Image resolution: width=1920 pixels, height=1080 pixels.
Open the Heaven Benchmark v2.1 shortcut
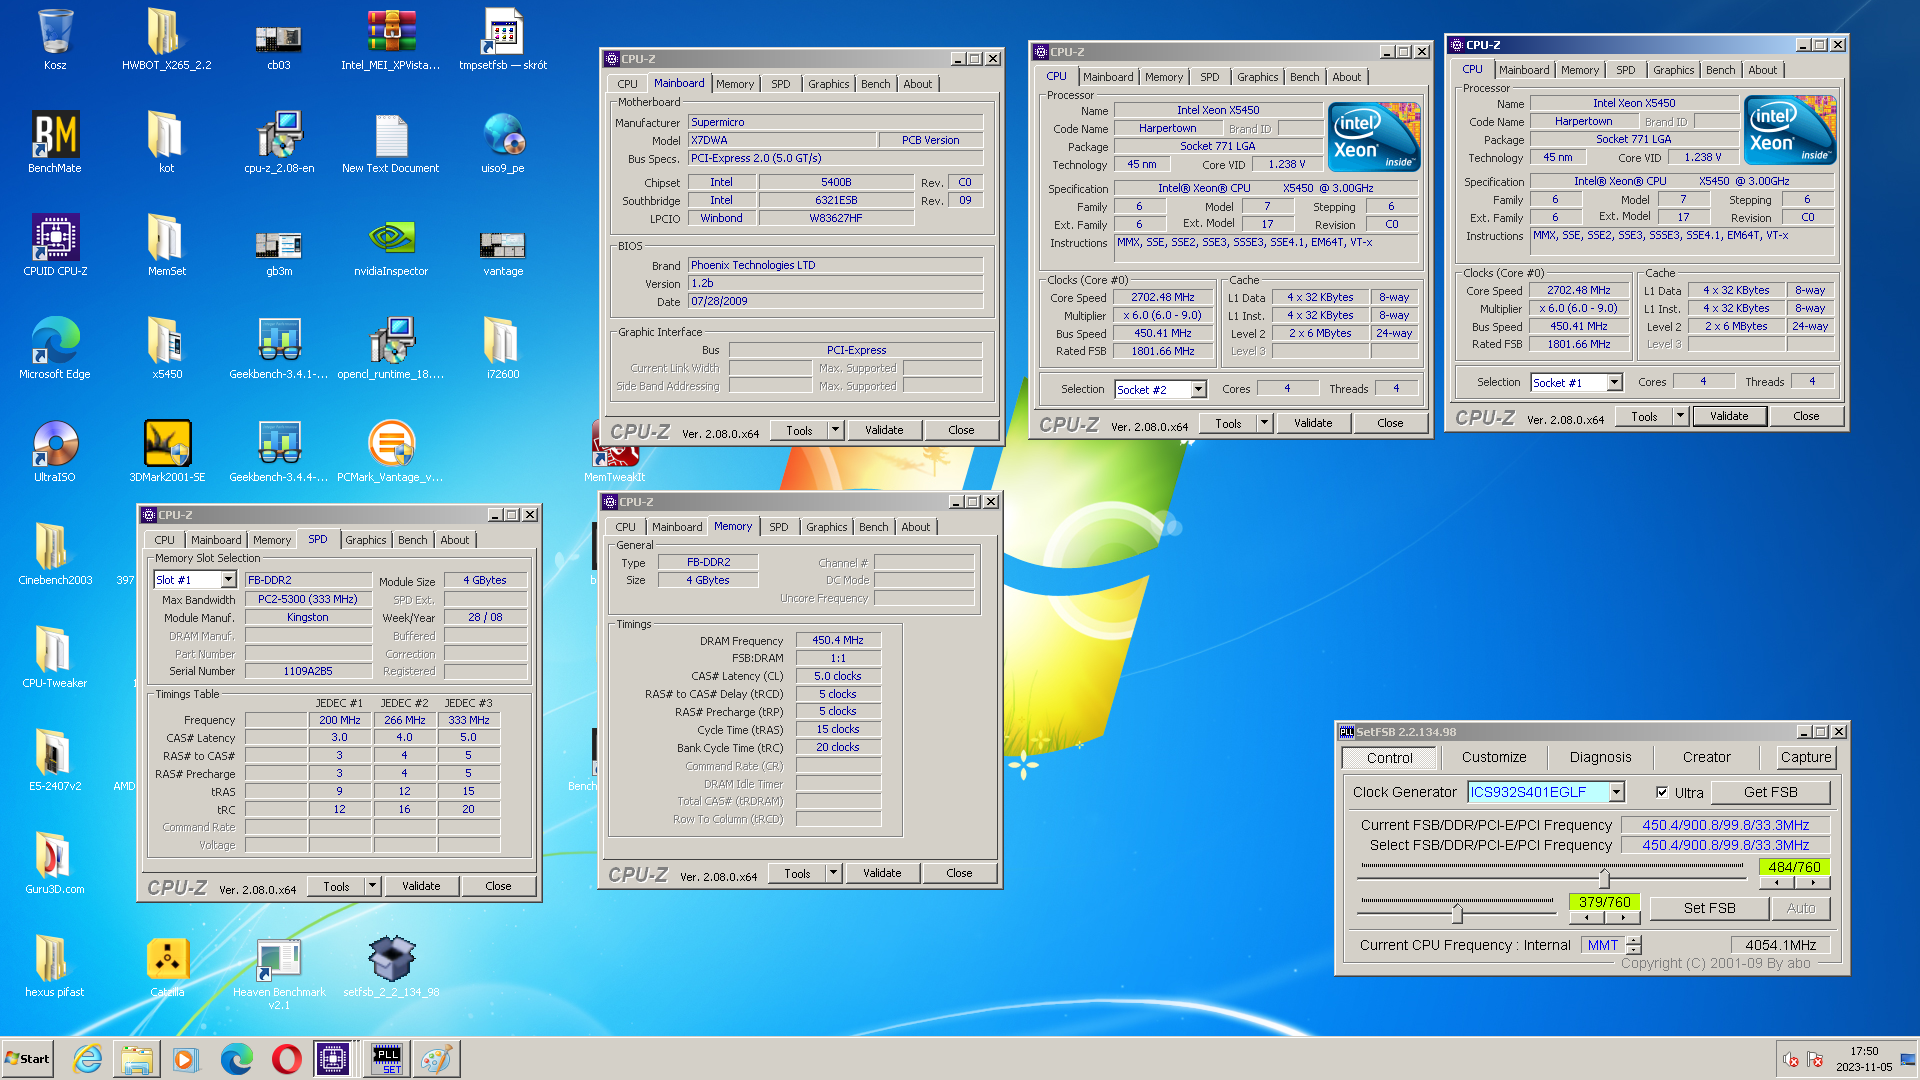point(279,972)
